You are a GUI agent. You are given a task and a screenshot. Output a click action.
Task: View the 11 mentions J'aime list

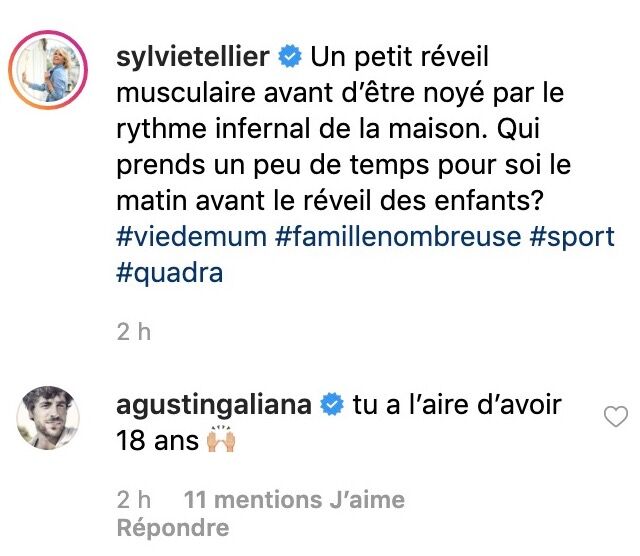(x=294, y=500)
